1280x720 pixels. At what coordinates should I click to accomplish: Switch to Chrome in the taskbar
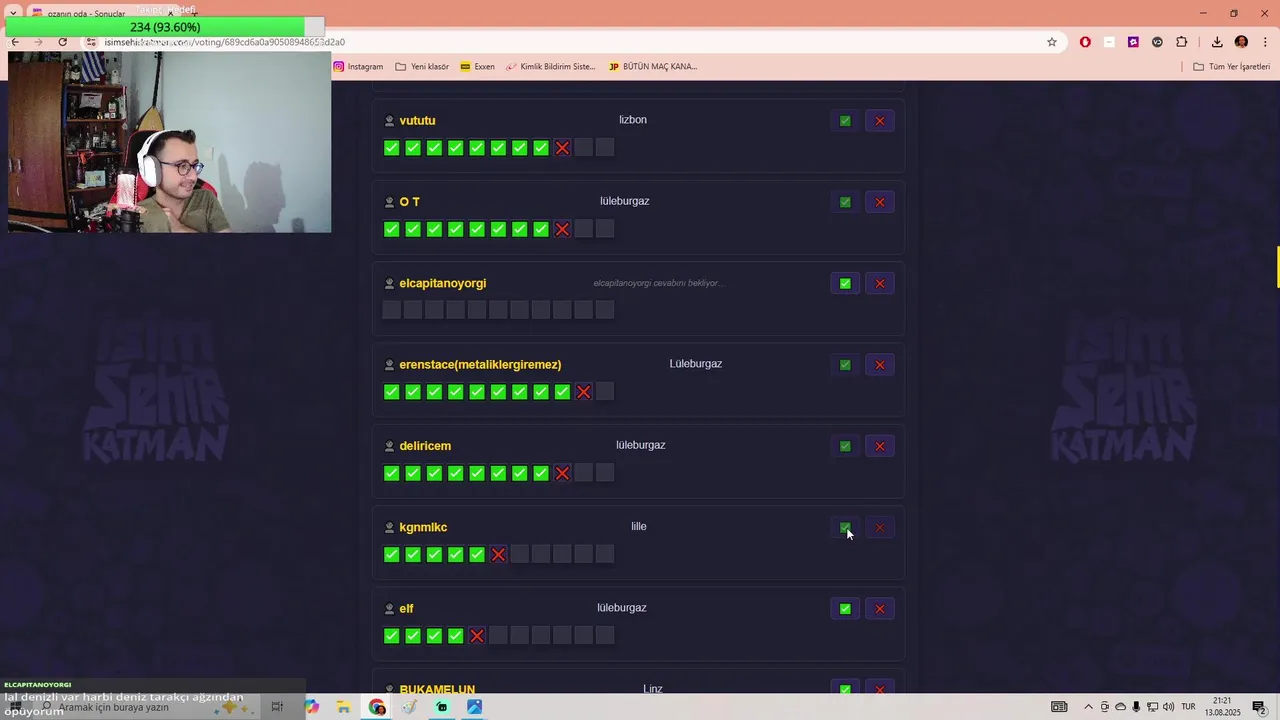coord(377,707)
